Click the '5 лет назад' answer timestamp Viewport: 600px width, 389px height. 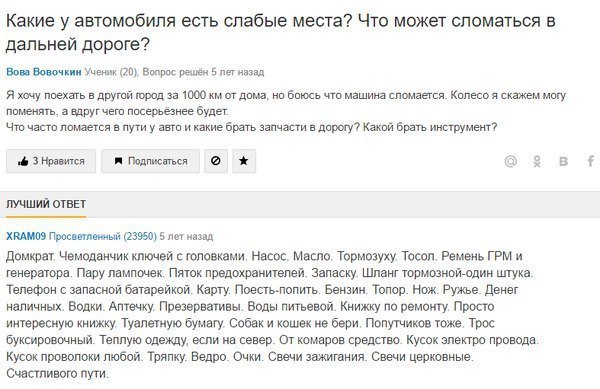186,236
